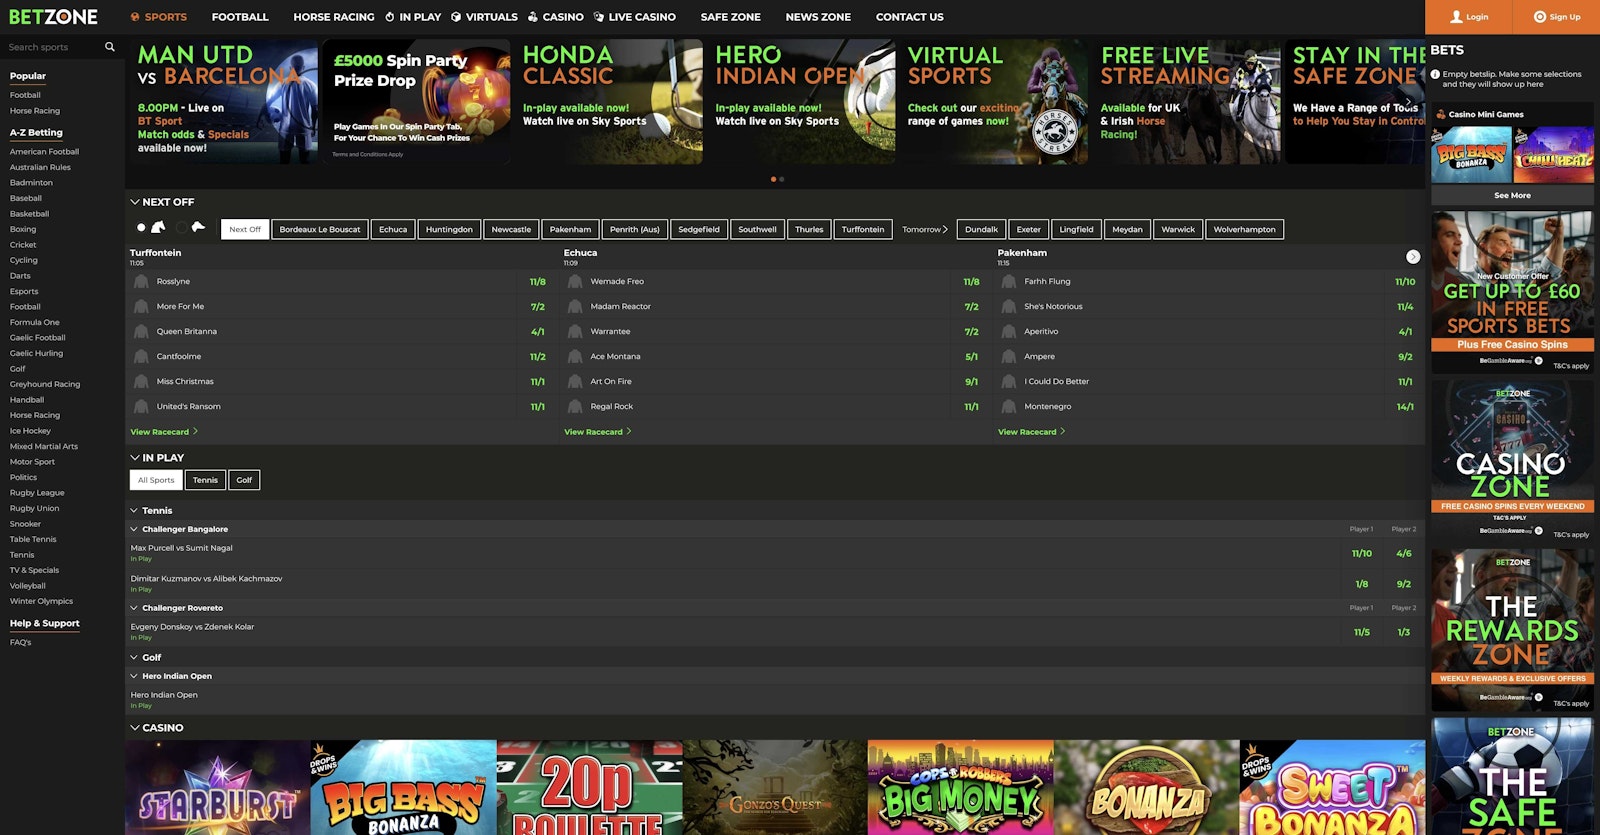Select the horse racing radio button
1600x835 pixels.
click(141, 228)
